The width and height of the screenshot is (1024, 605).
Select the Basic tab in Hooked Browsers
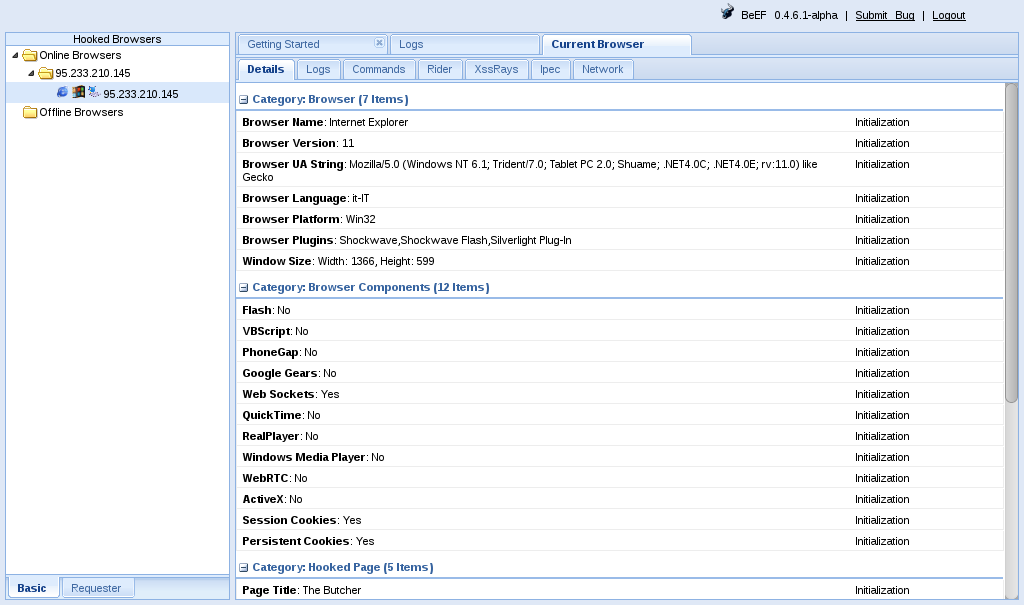(32, 588)
